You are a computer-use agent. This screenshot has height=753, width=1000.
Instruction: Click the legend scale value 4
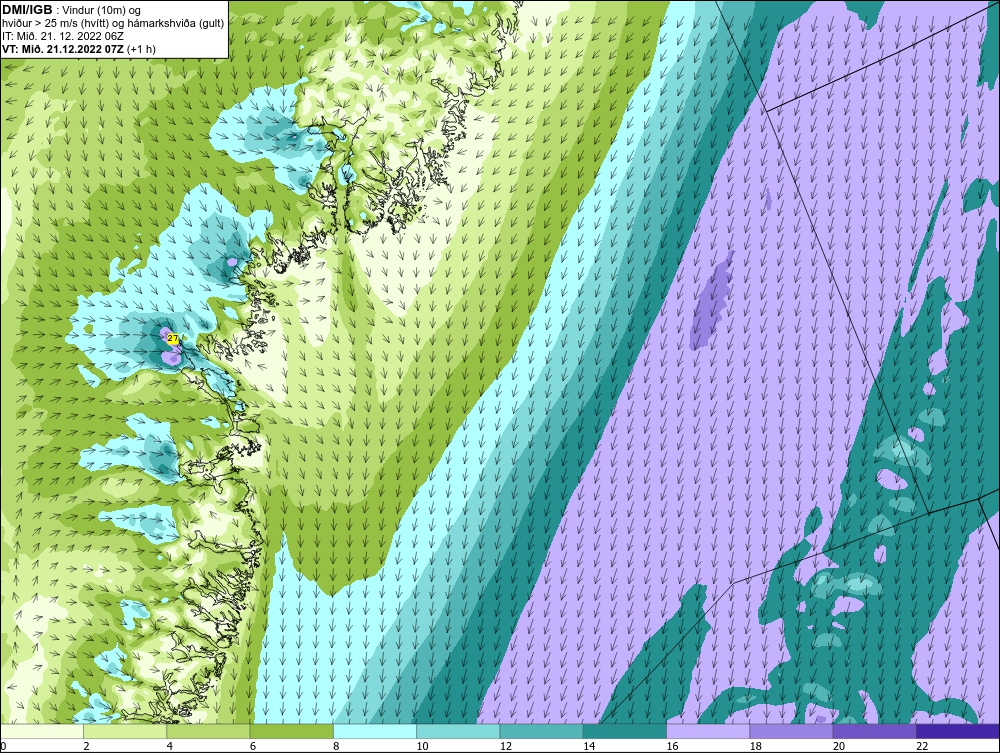click(170, 747)
